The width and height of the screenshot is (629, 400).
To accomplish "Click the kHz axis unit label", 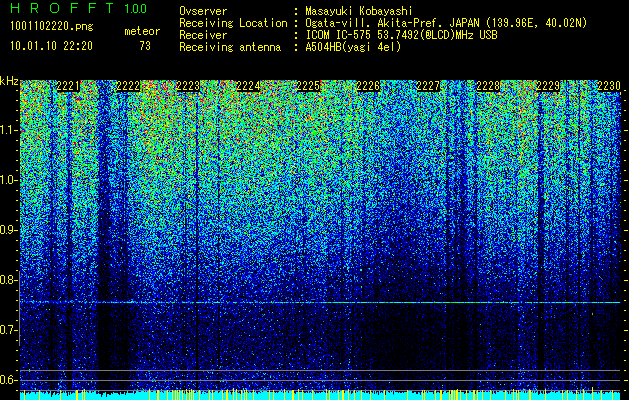I will tap(9, 81).
